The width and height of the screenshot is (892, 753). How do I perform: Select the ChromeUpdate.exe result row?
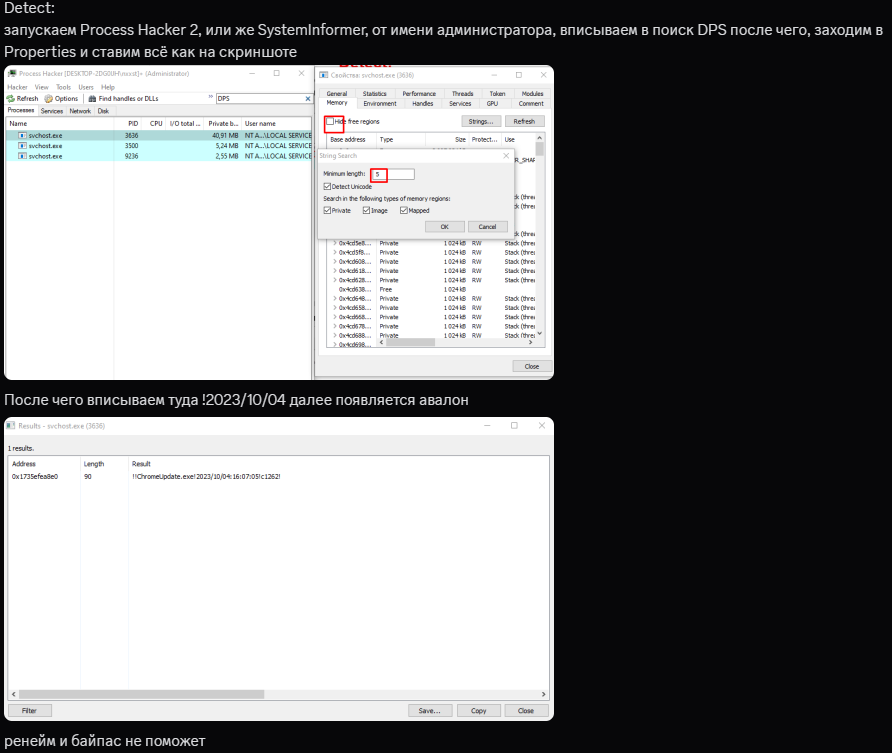click(279, 477)
